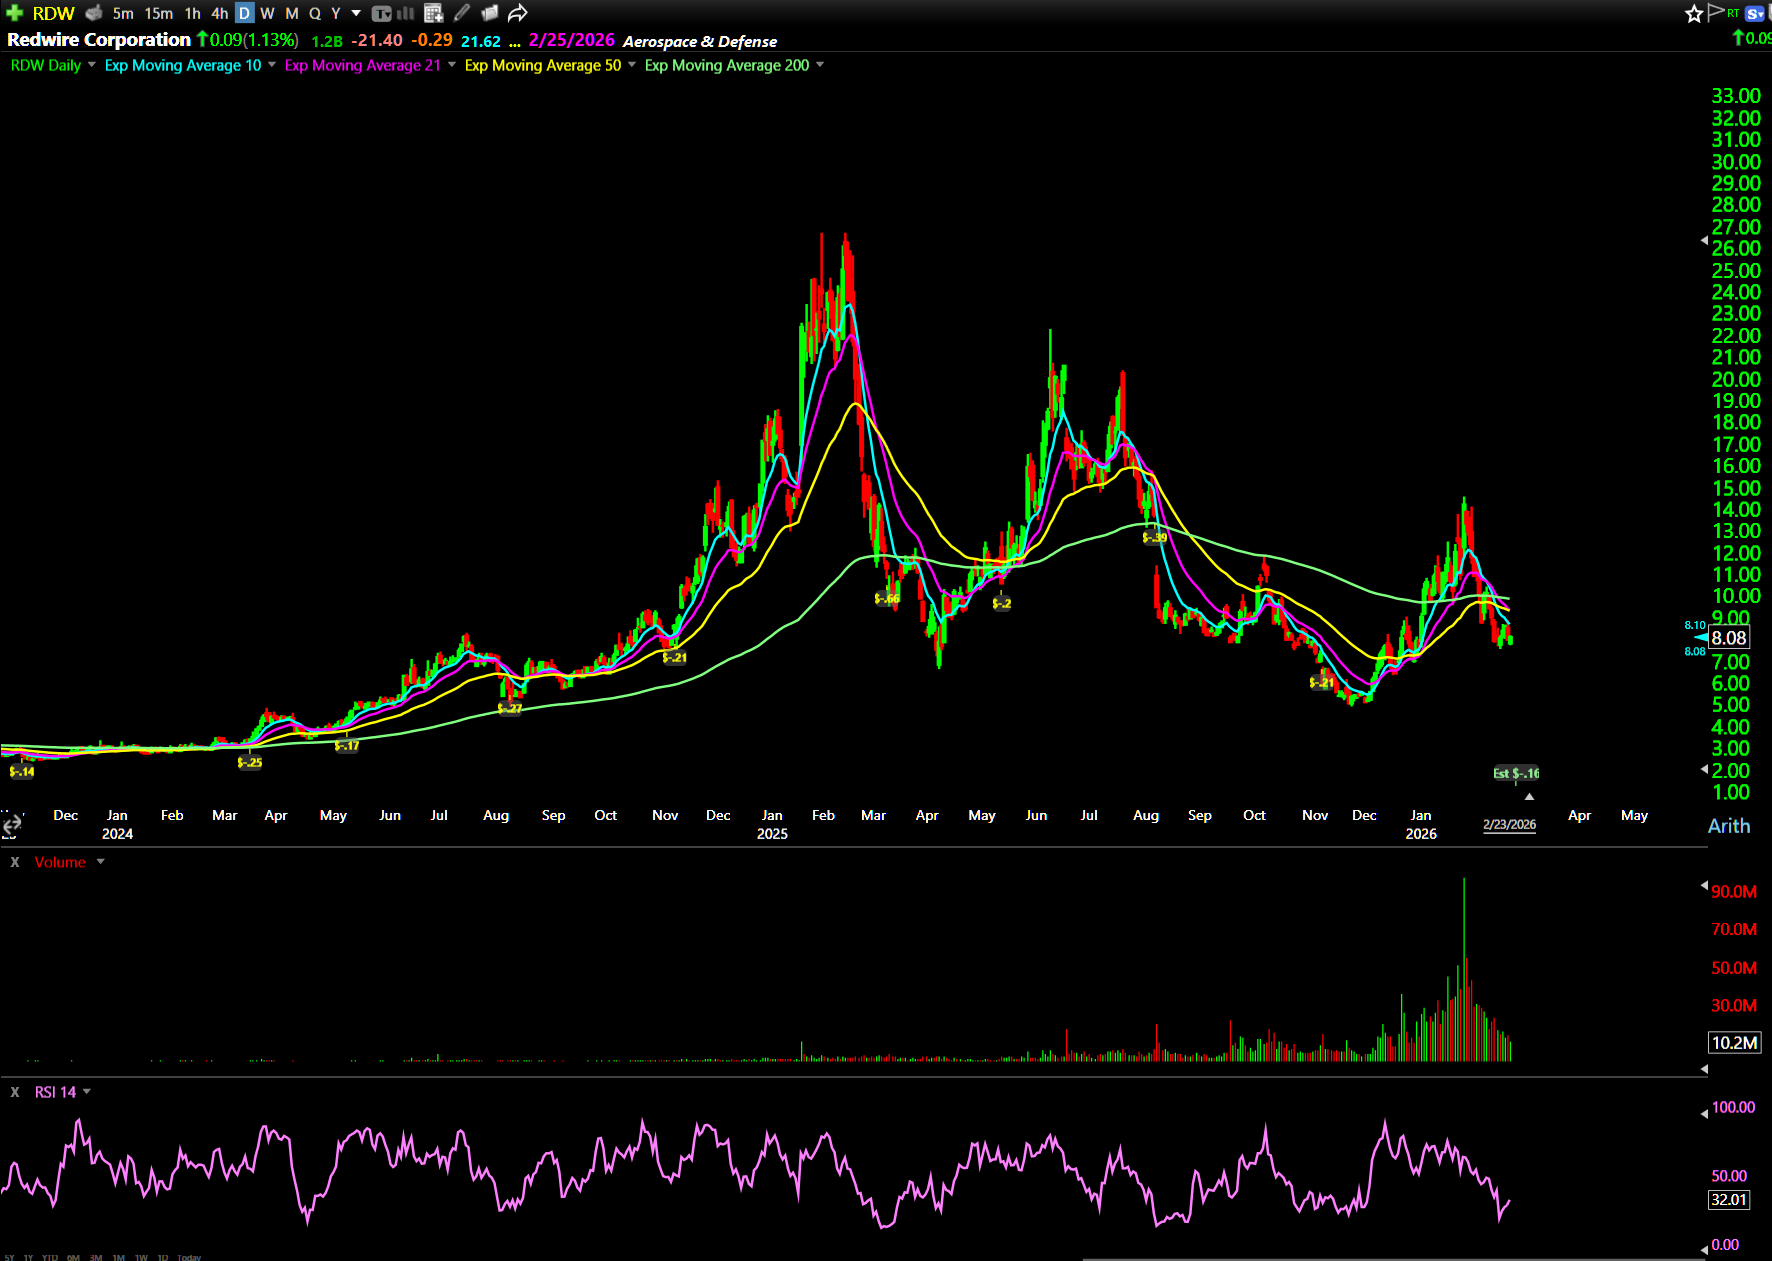This screenshot has width=1772, height=1261.
Task: Open the Volume indicator dropdown arrow
Action: [101, 862]
